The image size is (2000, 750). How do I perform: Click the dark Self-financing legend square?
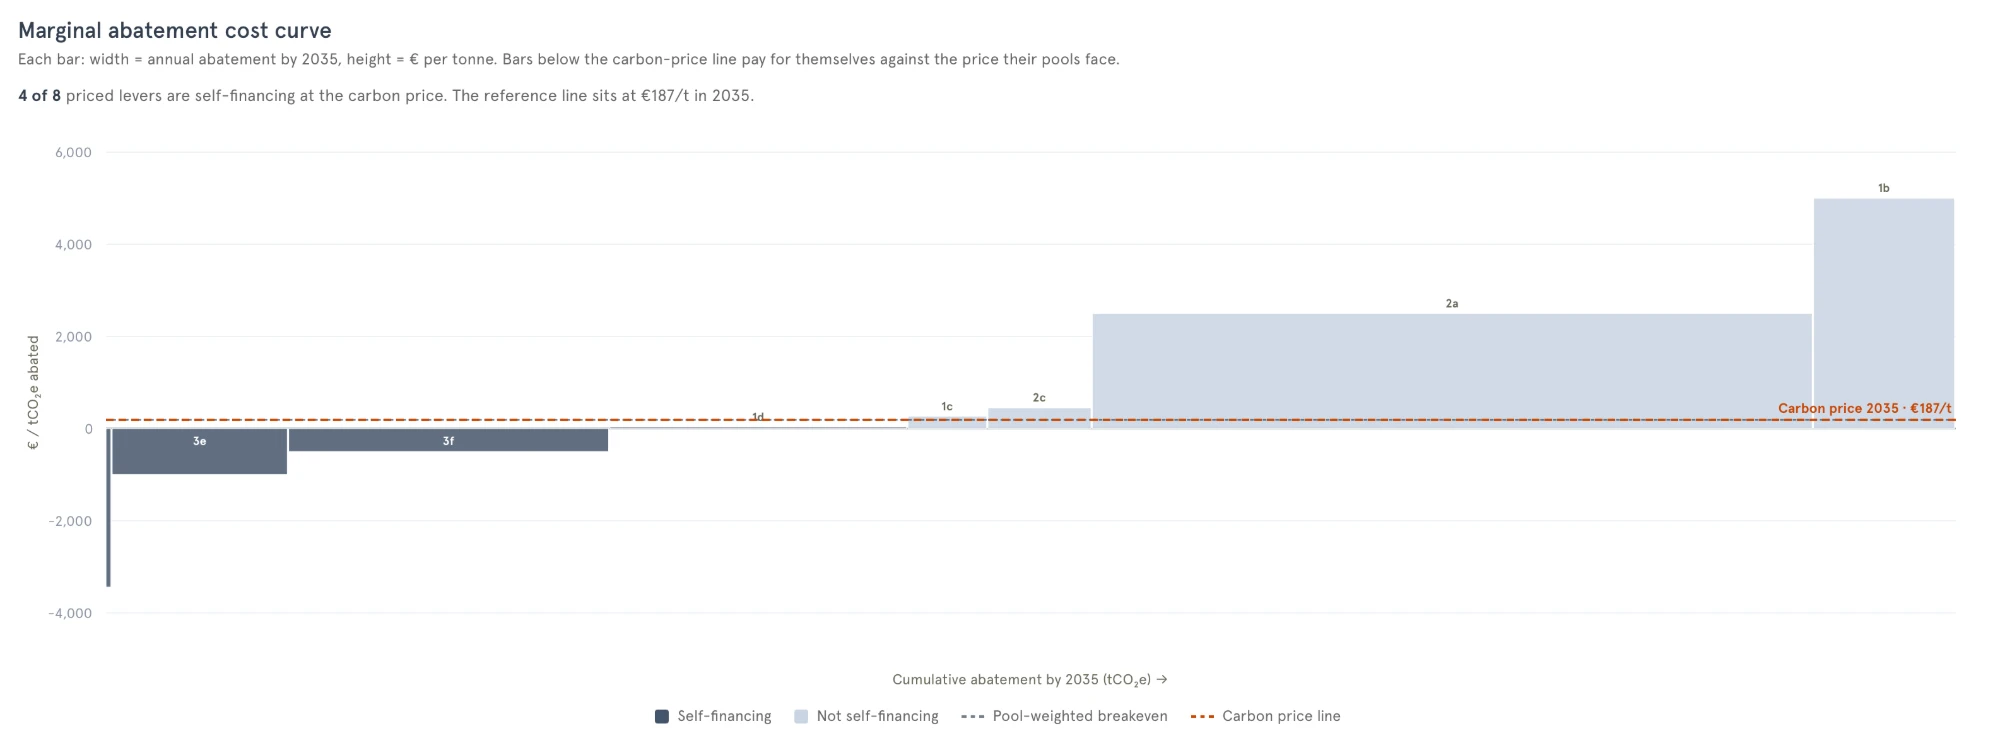661,716
